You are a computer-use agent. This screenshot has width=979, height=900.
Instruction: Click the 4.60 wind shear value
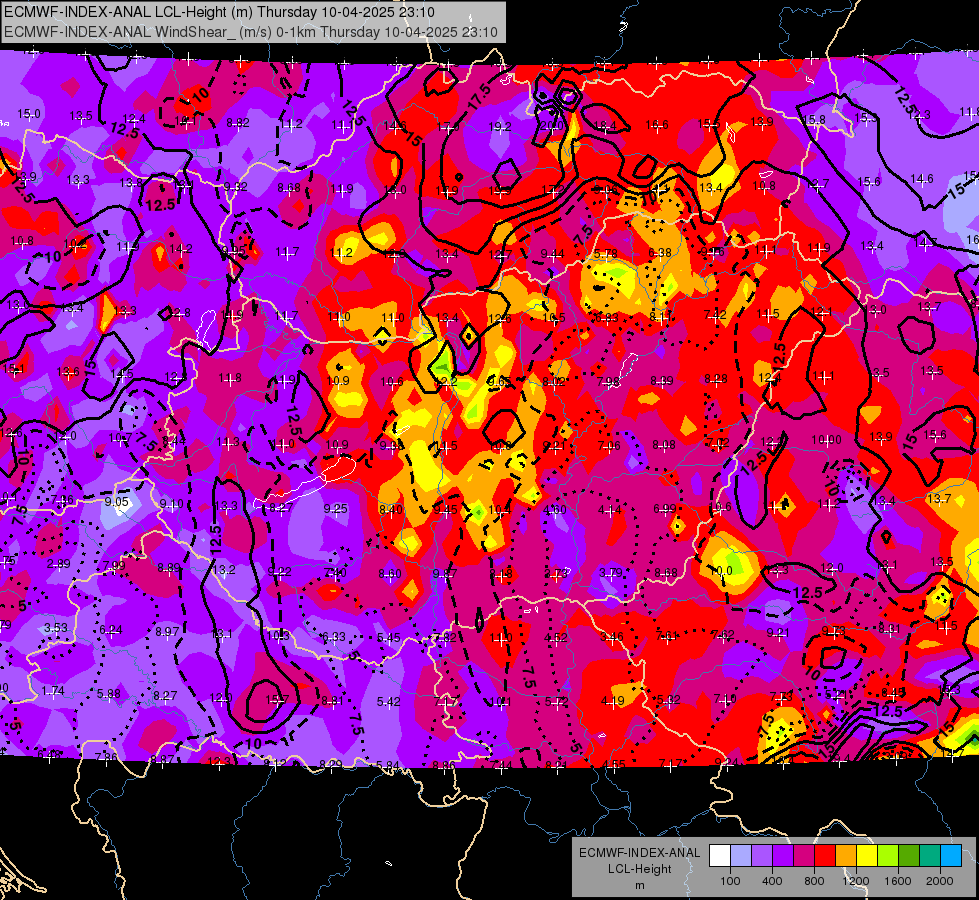click(x=554, y=510)
